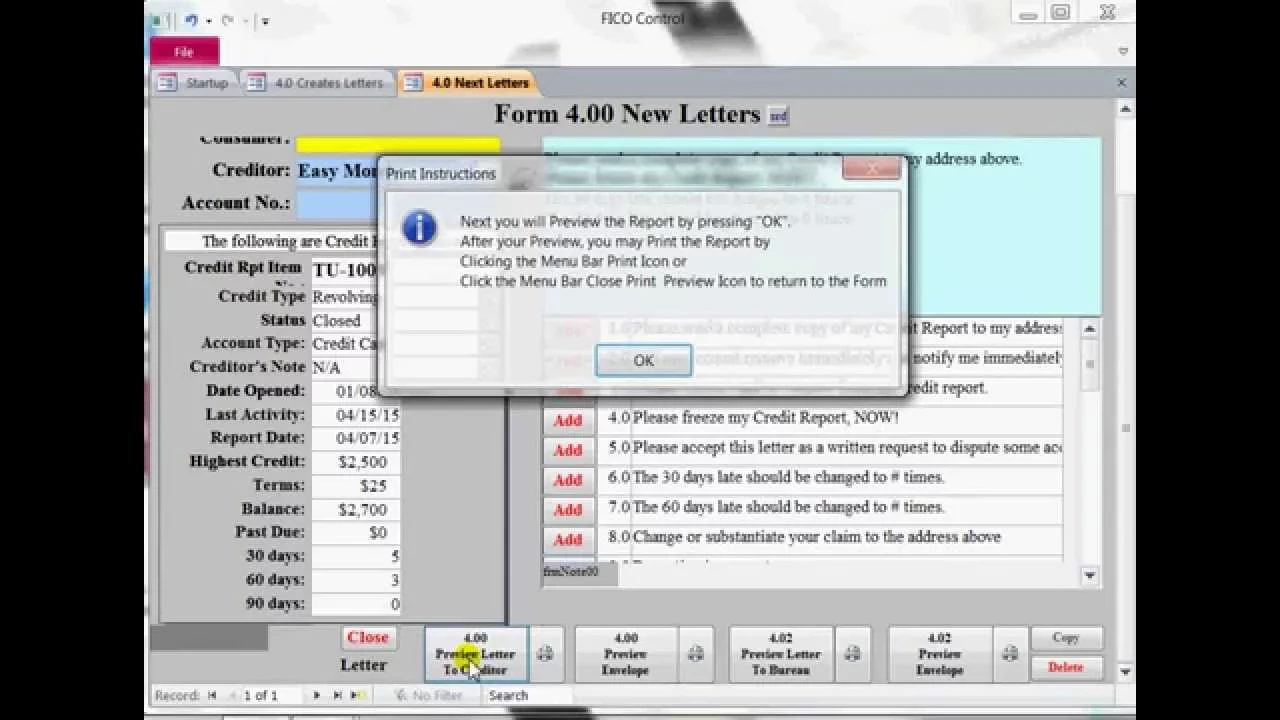
Task: Add note 4.0 Please freeze my Credit Report
Action: tap(568, 420)
